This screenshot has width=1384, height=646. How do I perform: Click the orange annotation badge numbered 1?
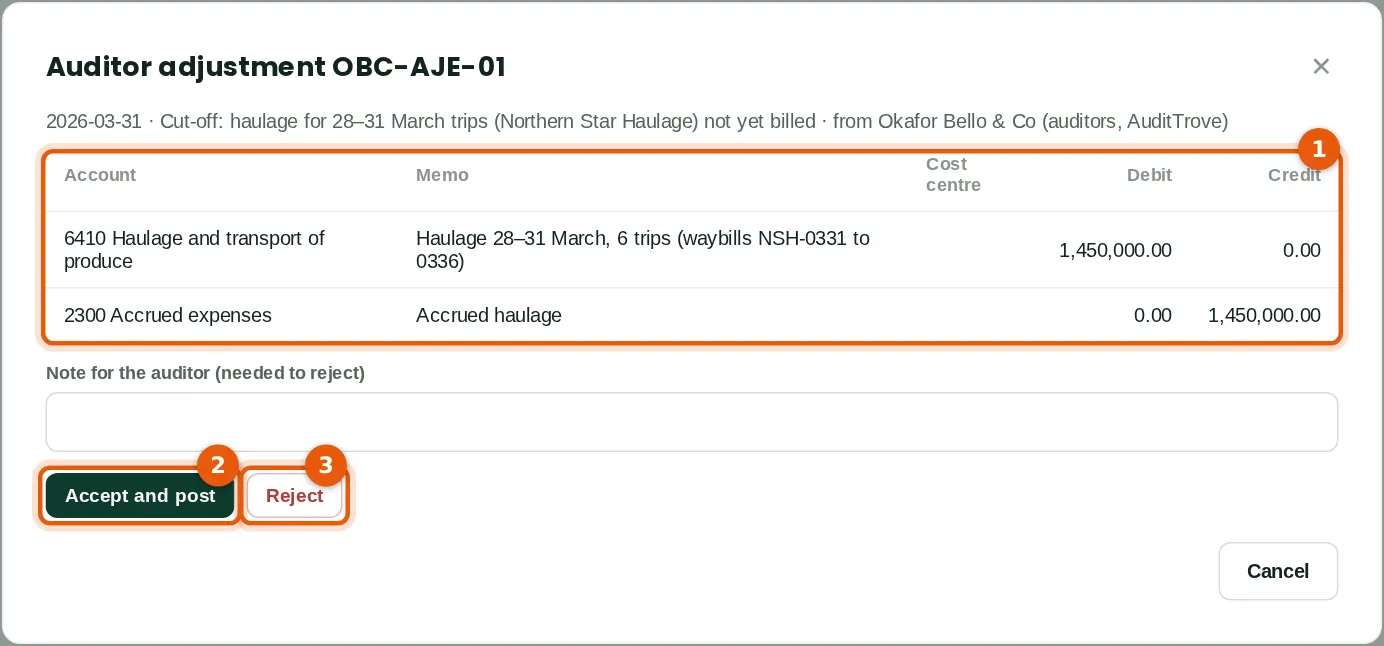coord(1318,150)
